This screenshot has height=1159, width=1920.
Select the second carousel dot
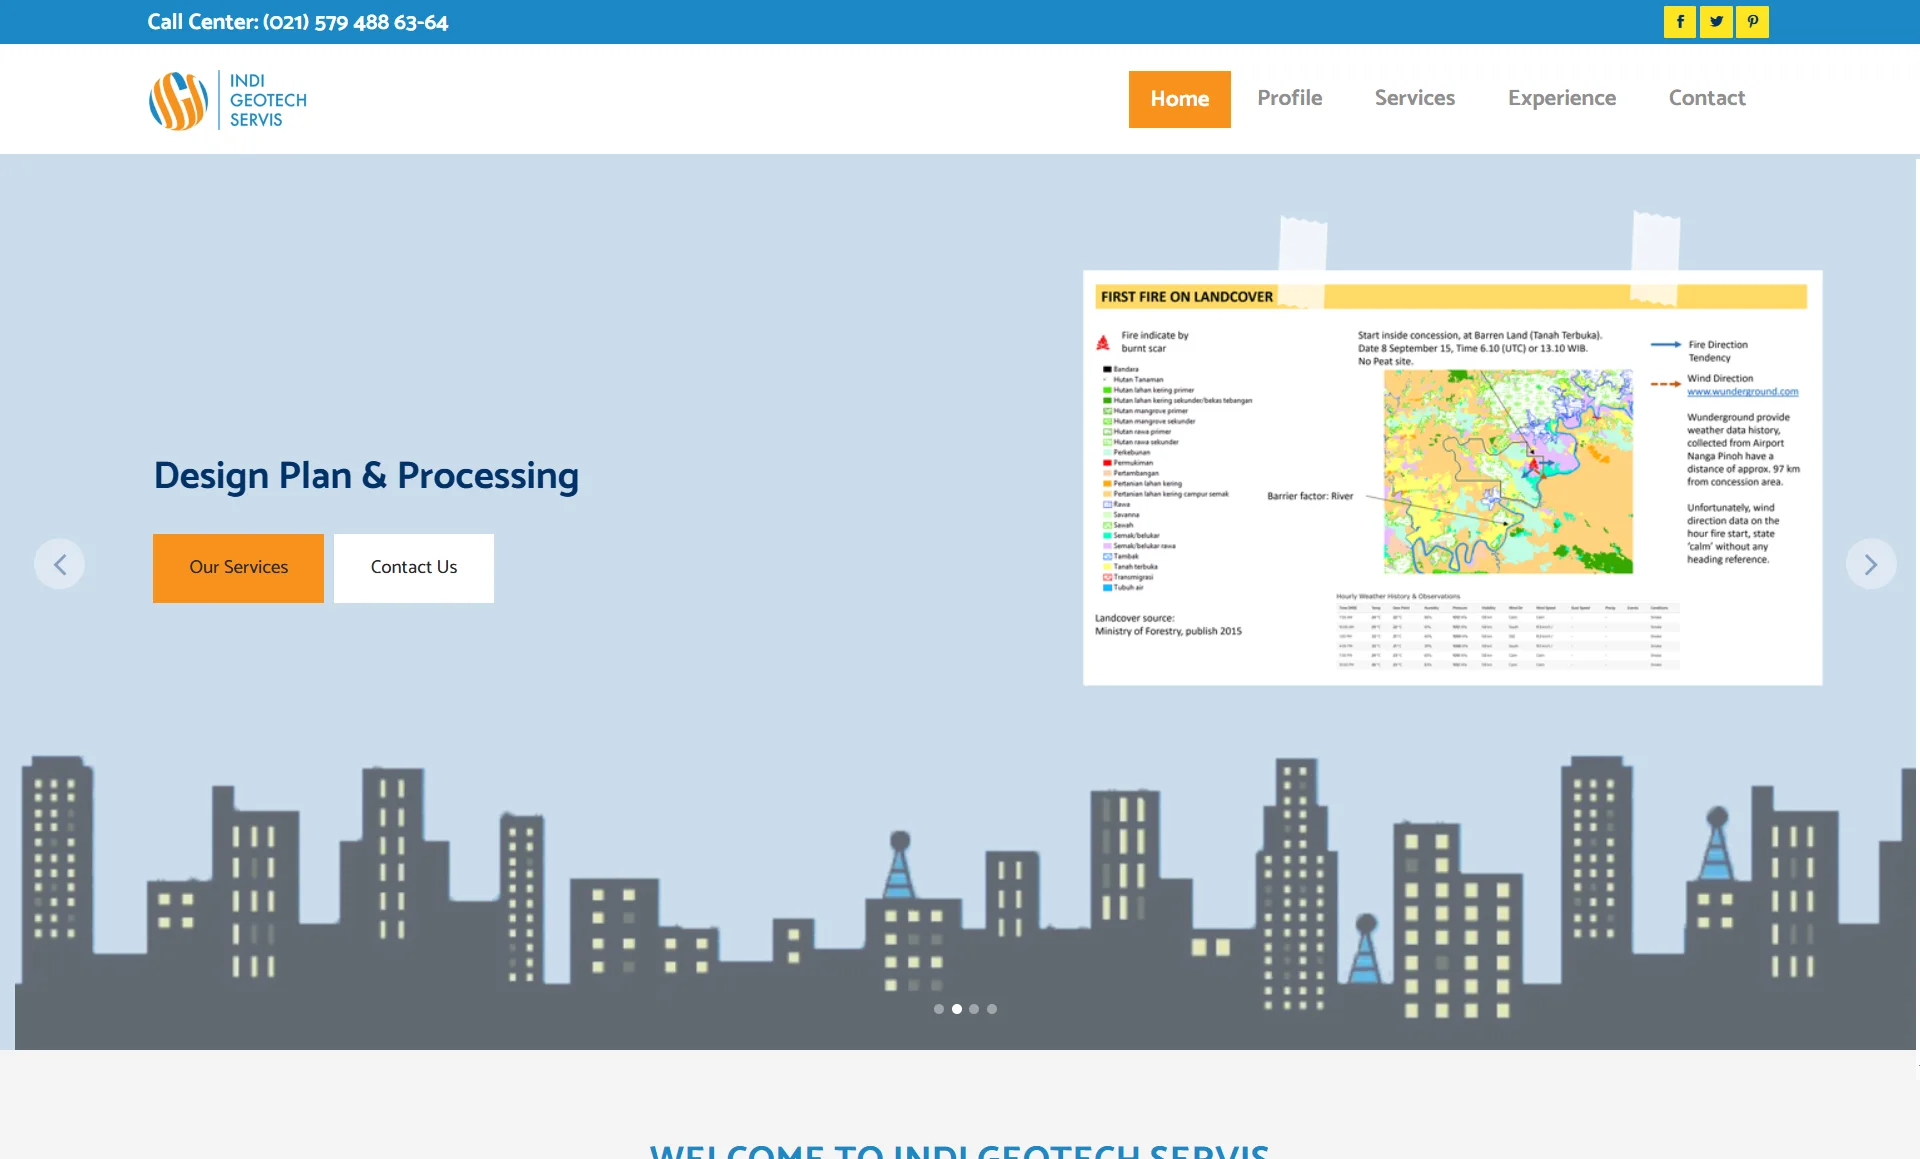[x=957, y=1009]
